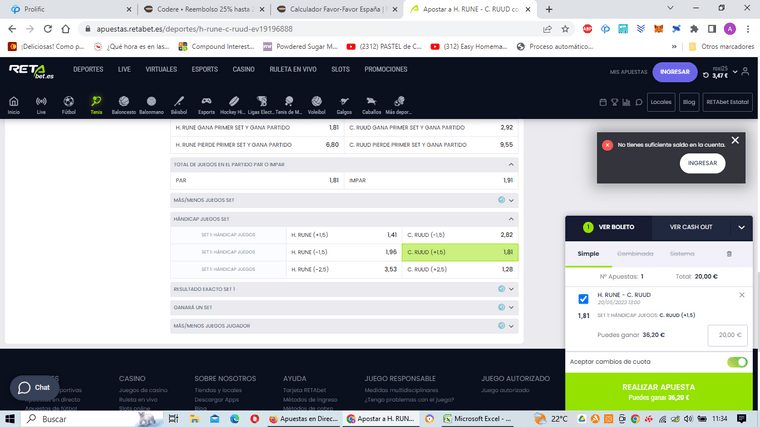Open Microsoft Excel from the taskbar
This screenshot has width=760, height=427.
pos(477,419)
